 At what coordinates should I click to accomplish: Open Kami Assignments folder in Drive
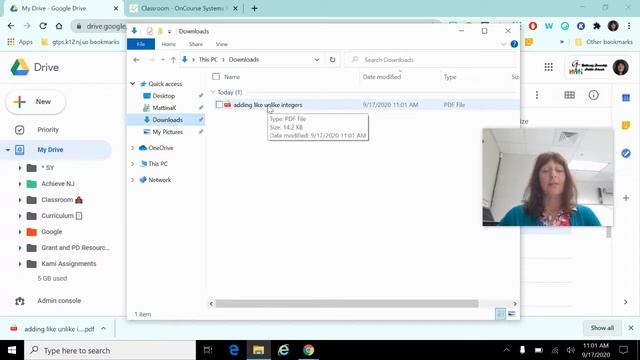(69, 264)
